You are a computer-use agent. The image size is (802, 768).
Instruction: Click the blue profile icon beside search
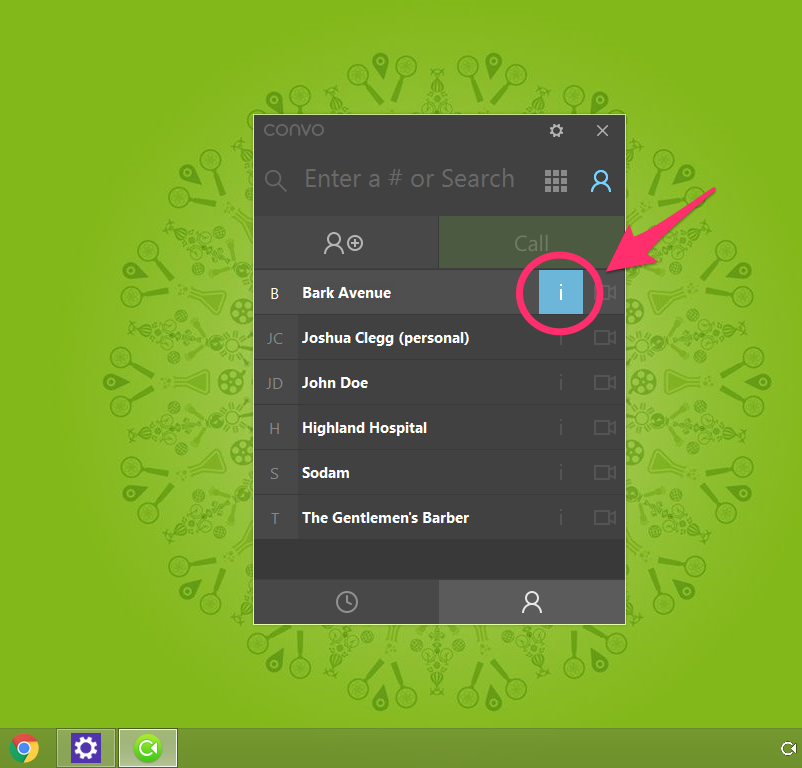[600, 181]
